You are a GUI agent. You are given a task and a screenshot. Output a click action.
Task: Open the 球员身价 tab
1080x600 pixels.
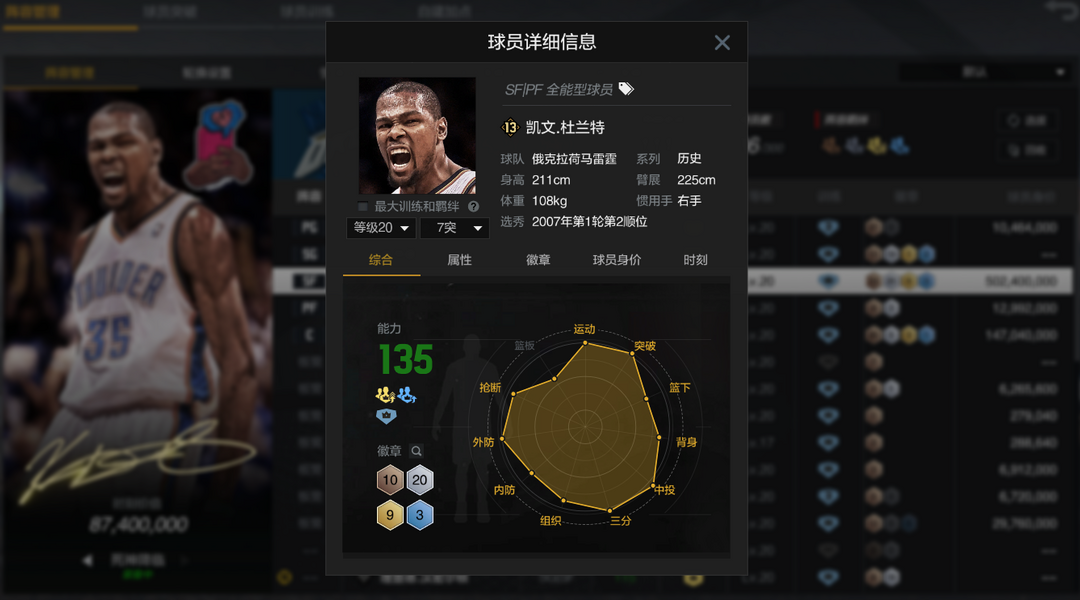(616, 260)
